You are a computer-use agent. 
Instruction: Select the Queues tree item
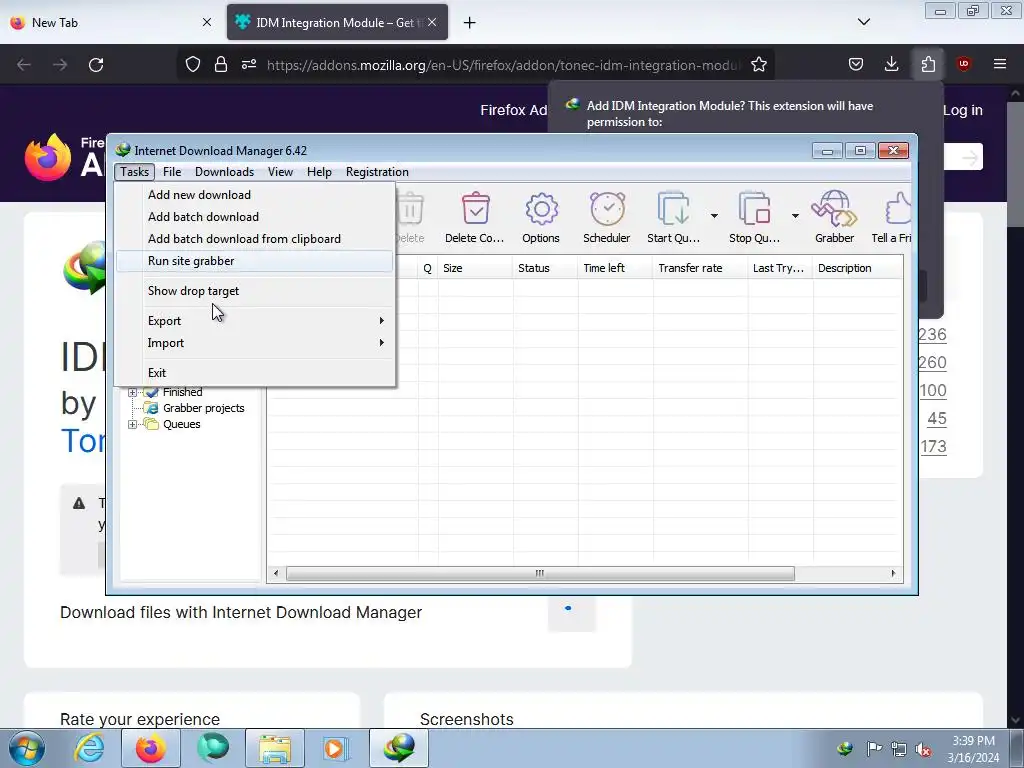pyautogui.click(x=182, y=424)
